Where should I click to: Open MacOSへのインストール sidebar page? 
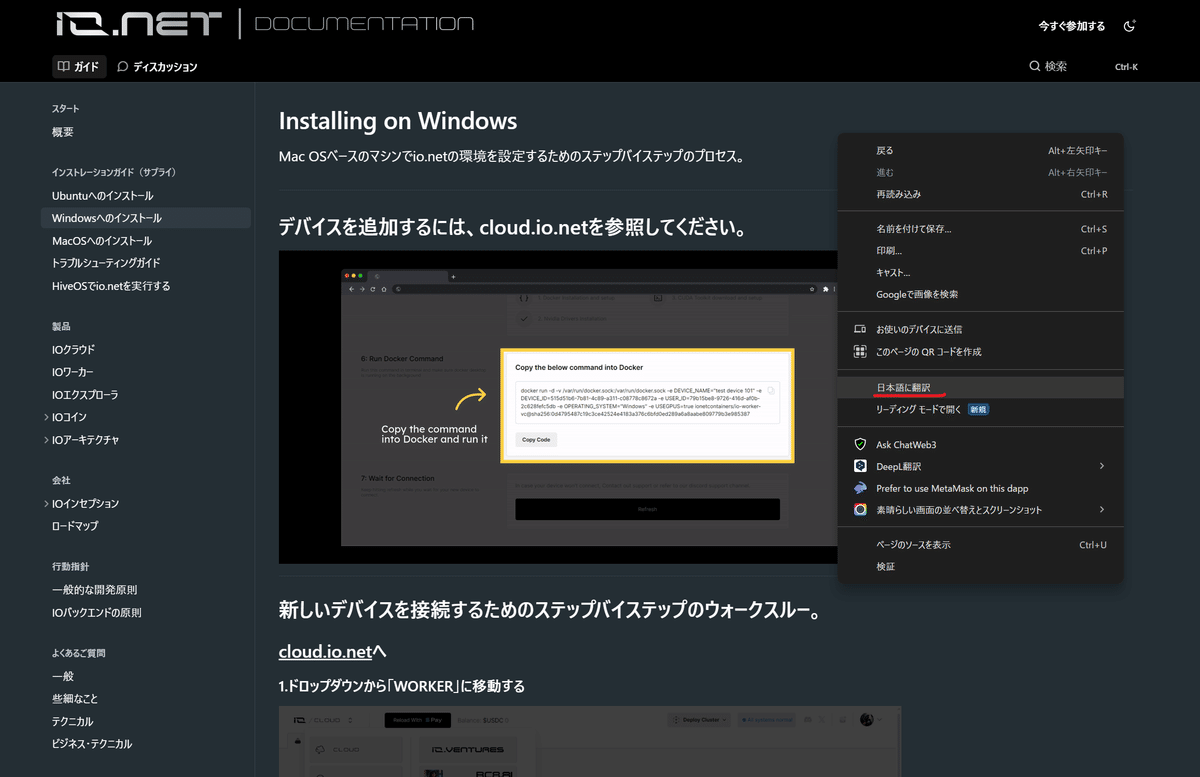click(102, 241)
